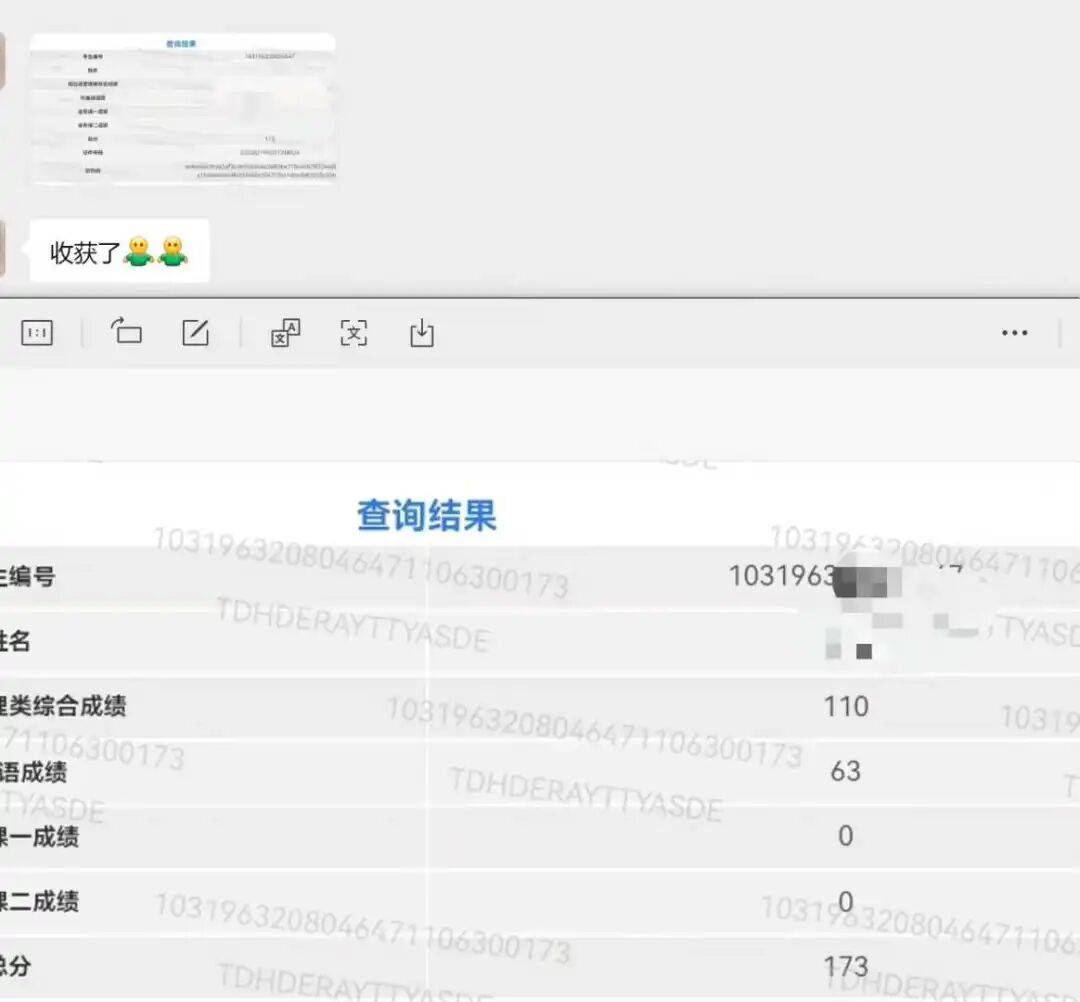
Task: Select the 1:1 actual size view icon
Action: pyautogui.click(x=37, y=333)
